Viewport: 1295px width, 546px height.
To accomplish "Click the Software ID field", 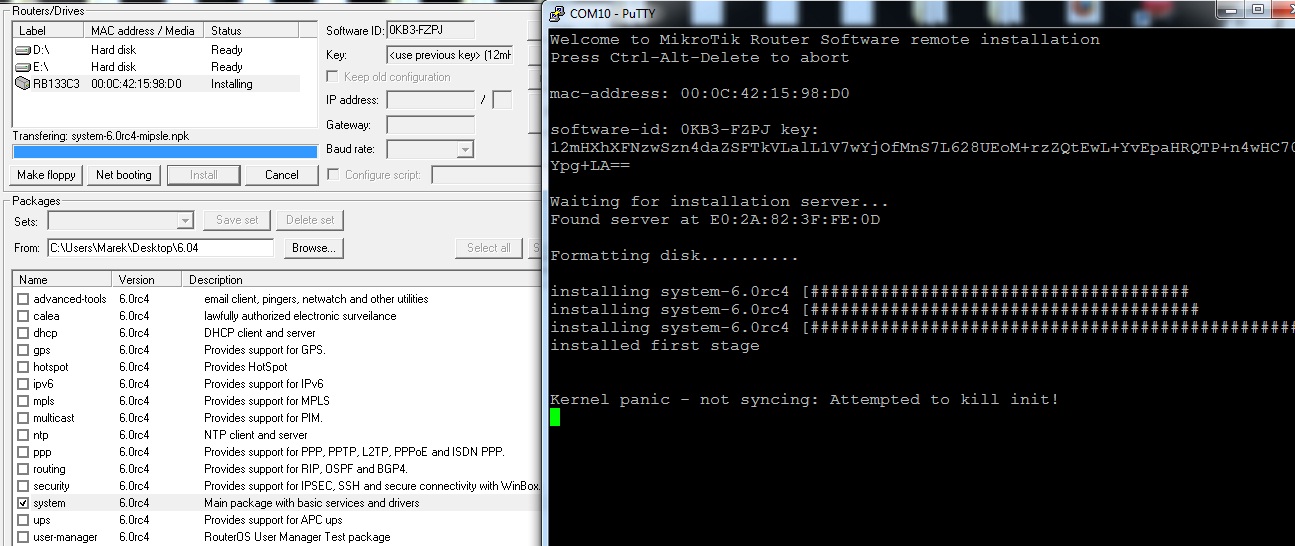I will tap(430, 30).
